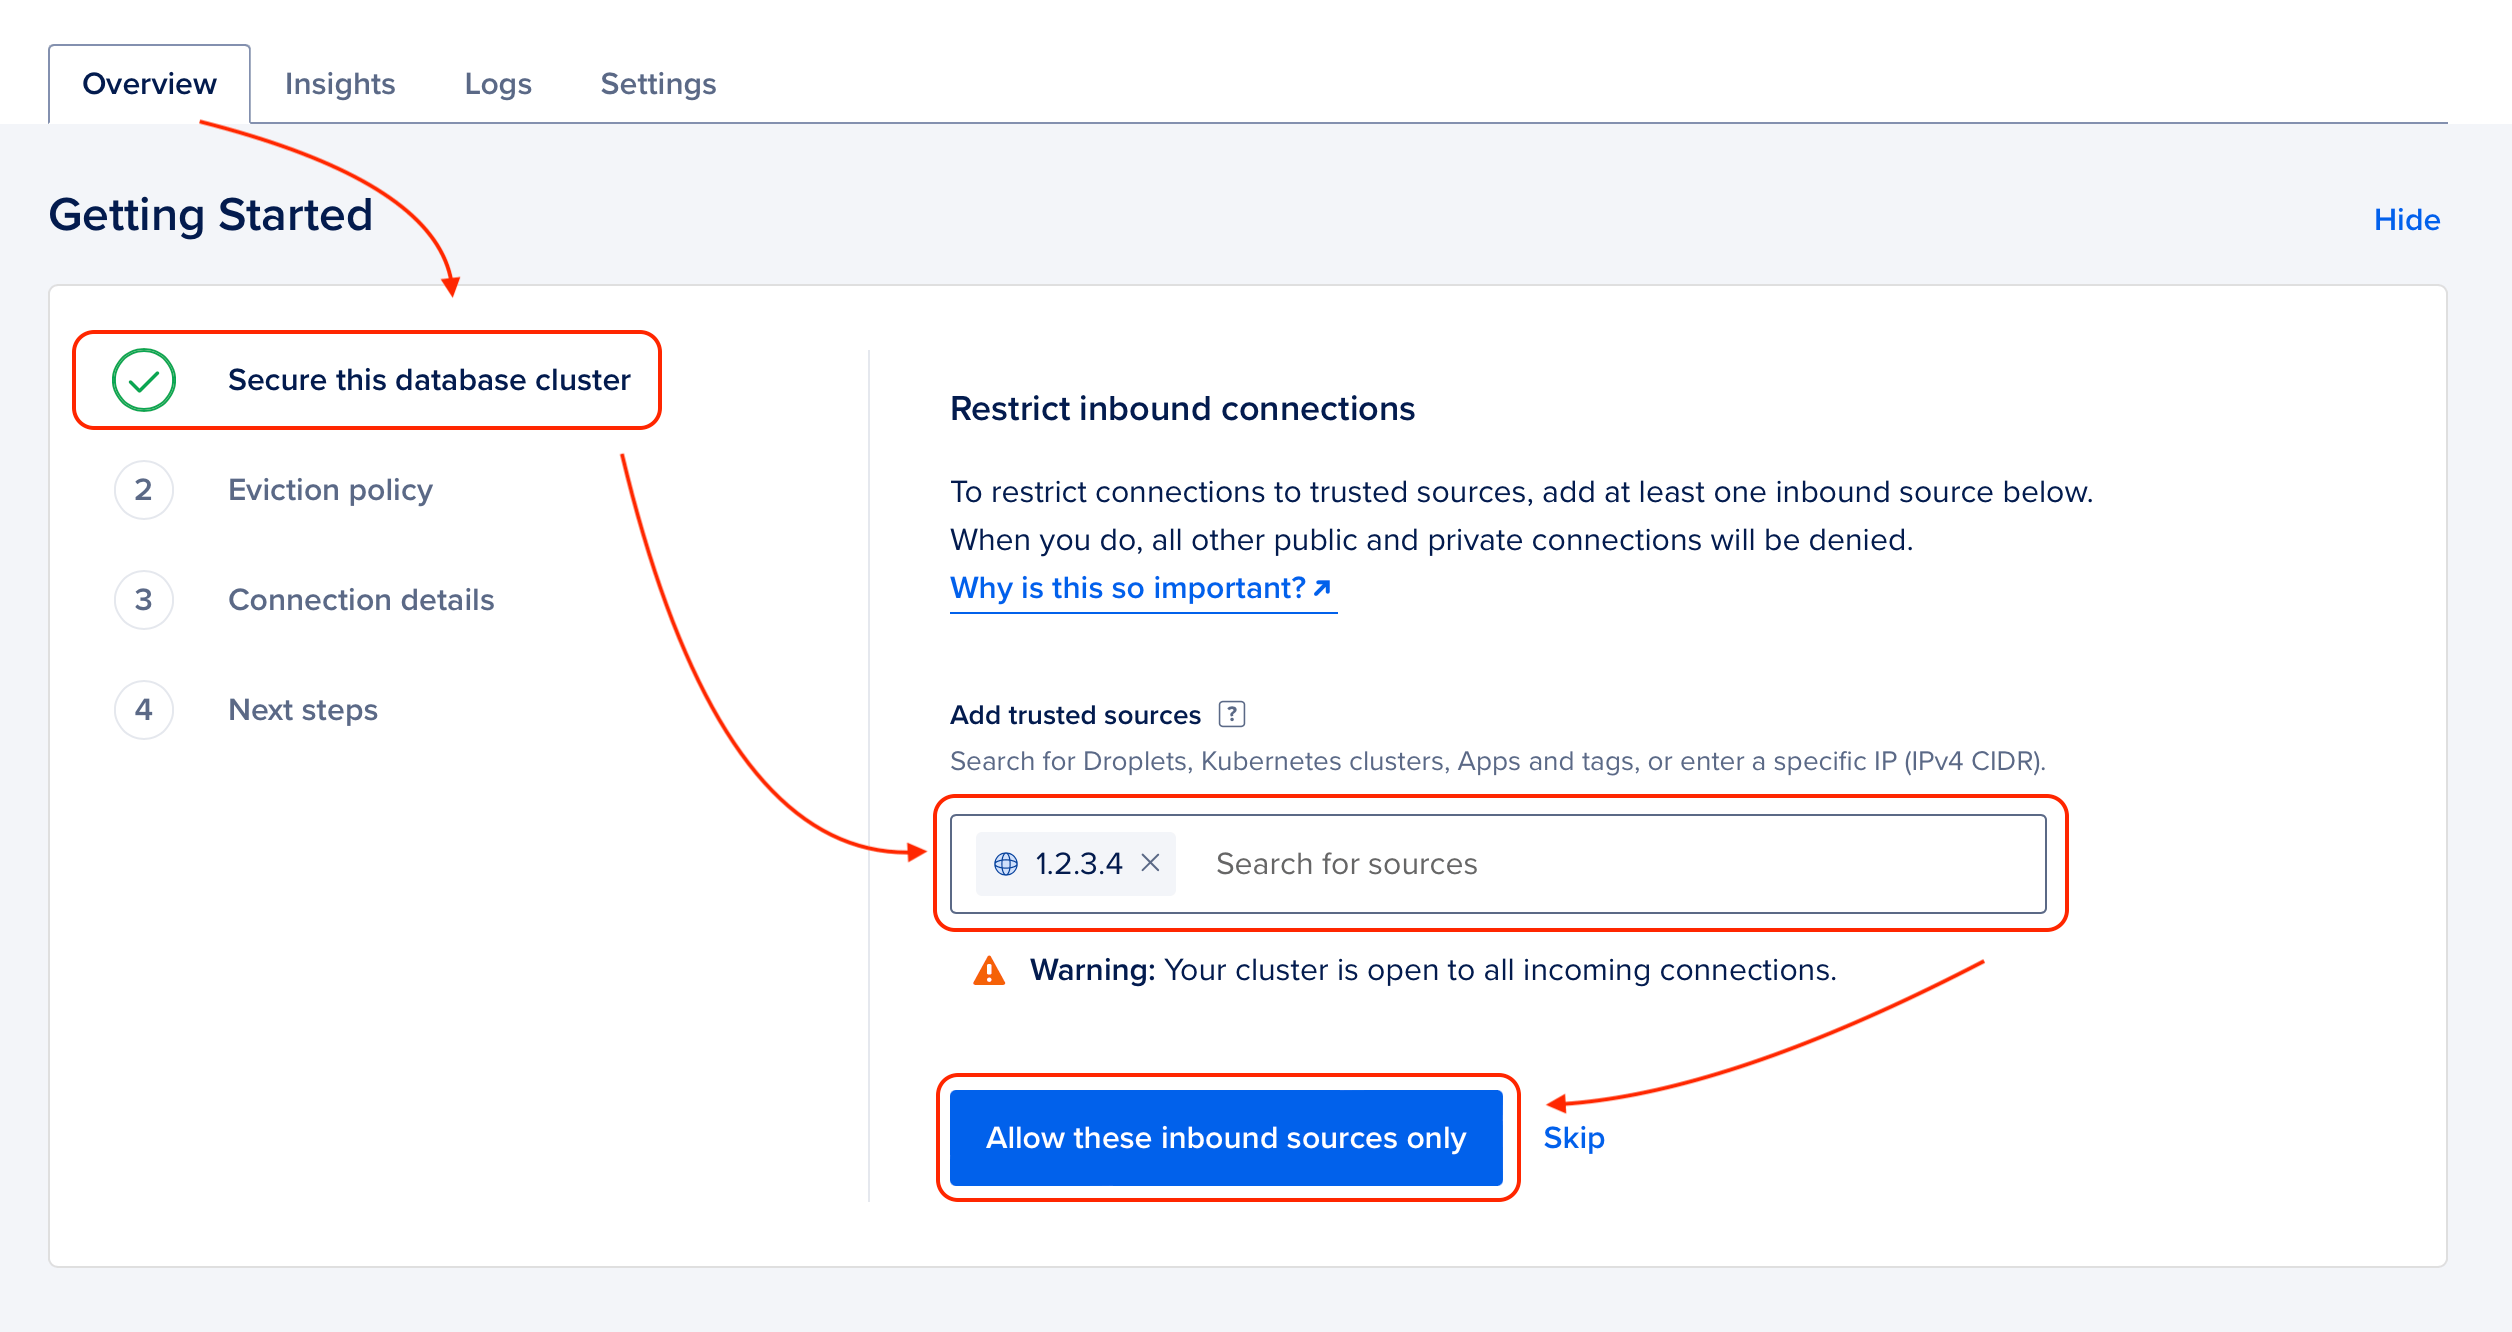Click the step 3 number circle
2512x1332 pixels.
point(143,599)
